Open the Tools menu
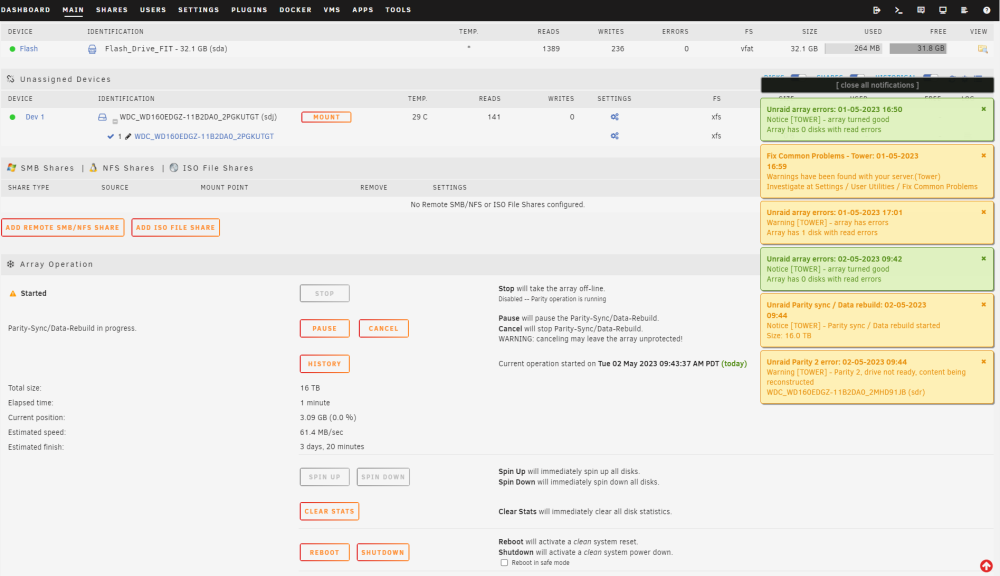 tap(398, 10)
